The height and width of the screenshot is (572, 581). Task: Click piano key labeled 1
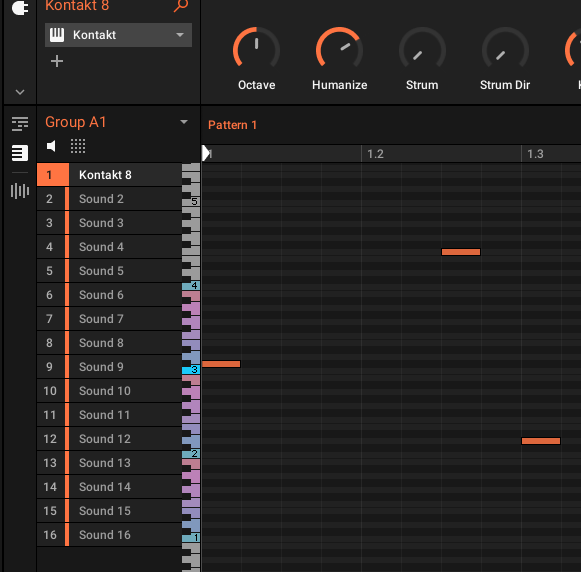point(191,538)
